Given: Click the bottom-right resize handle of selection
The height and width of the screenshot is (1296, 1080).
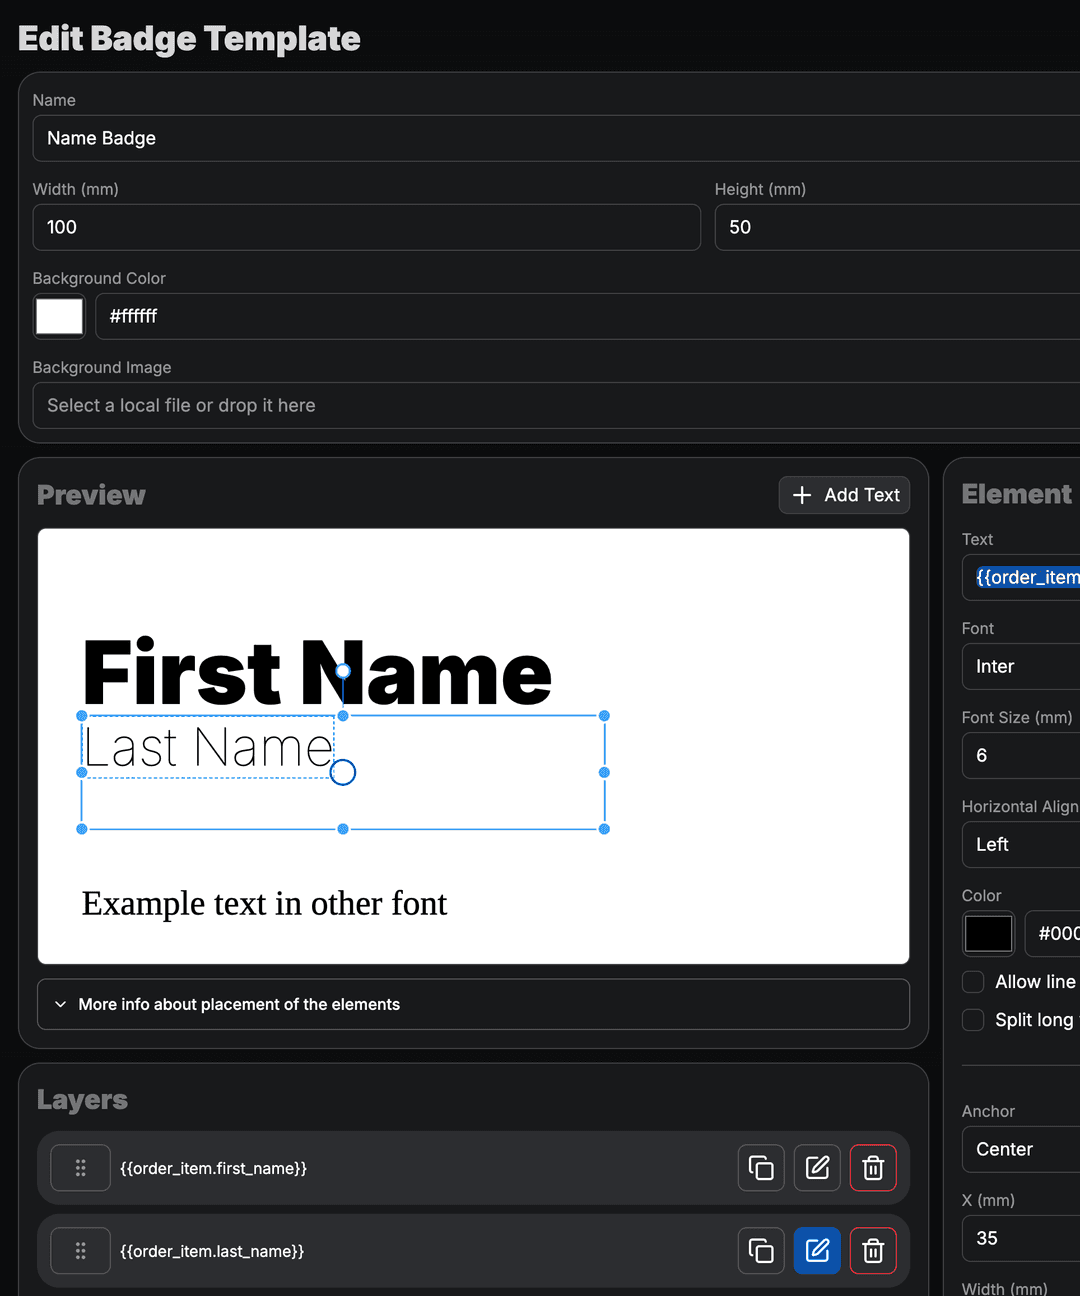Looking at the screenshot, I should (604, 829).
